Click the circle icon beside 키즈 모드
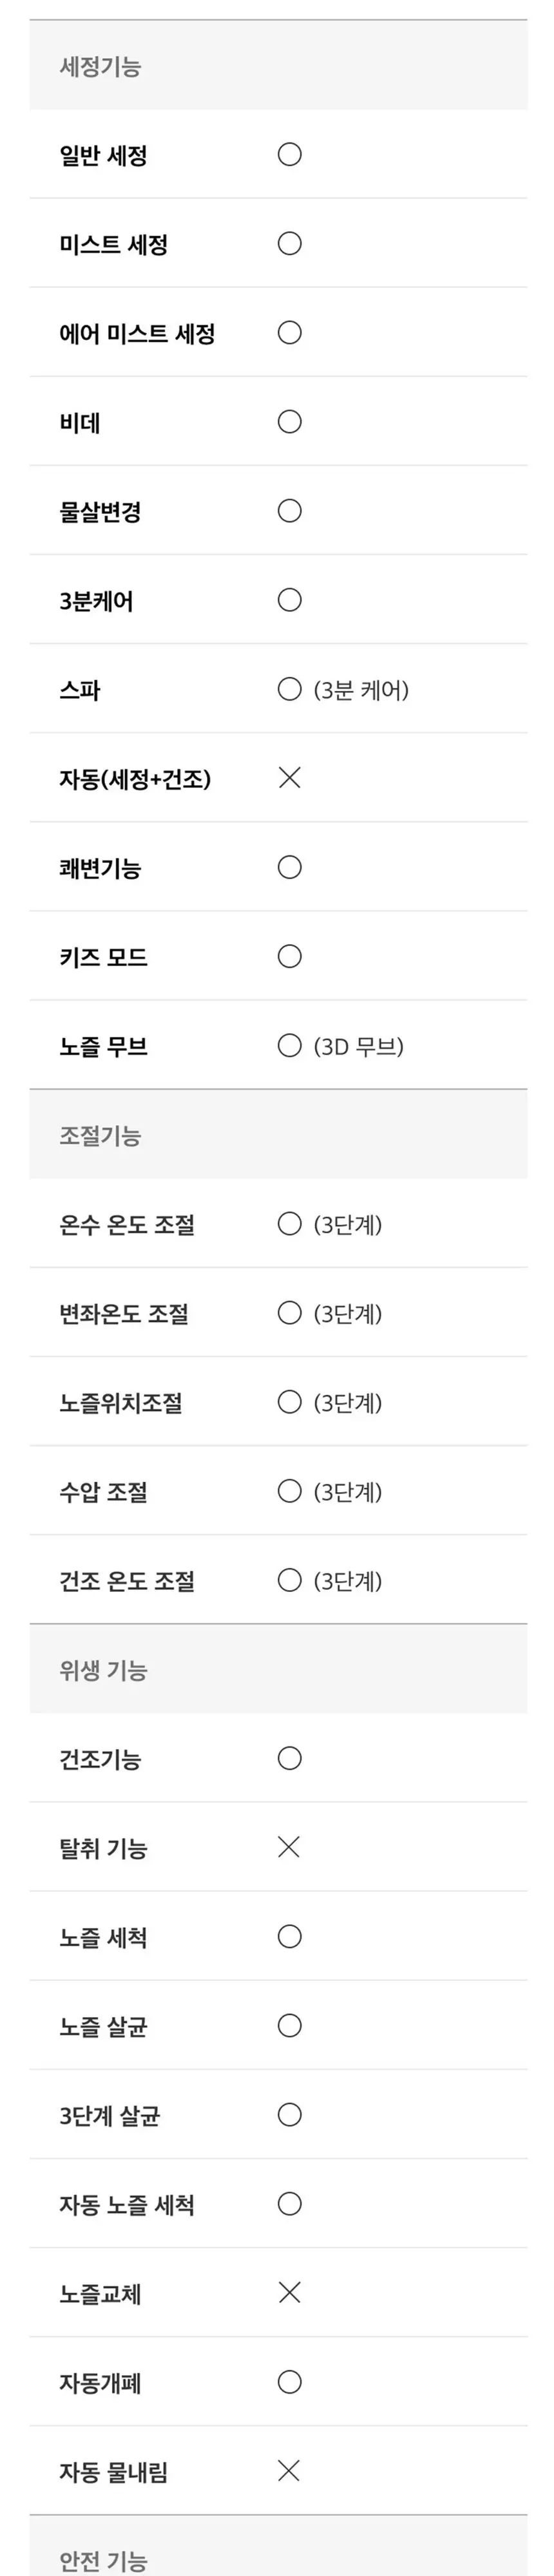554x2576 pixels. 289,956
